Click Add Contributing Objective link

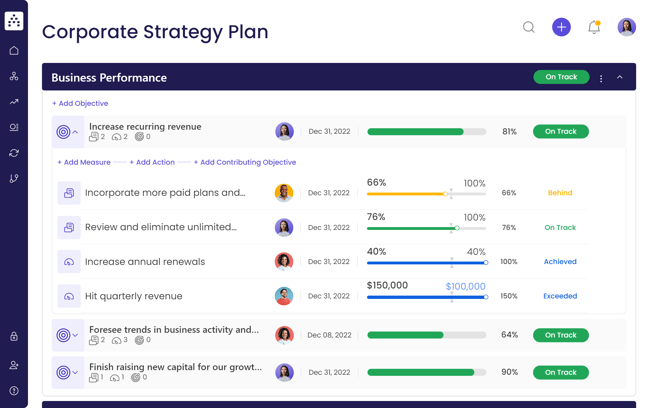(245, 162)
